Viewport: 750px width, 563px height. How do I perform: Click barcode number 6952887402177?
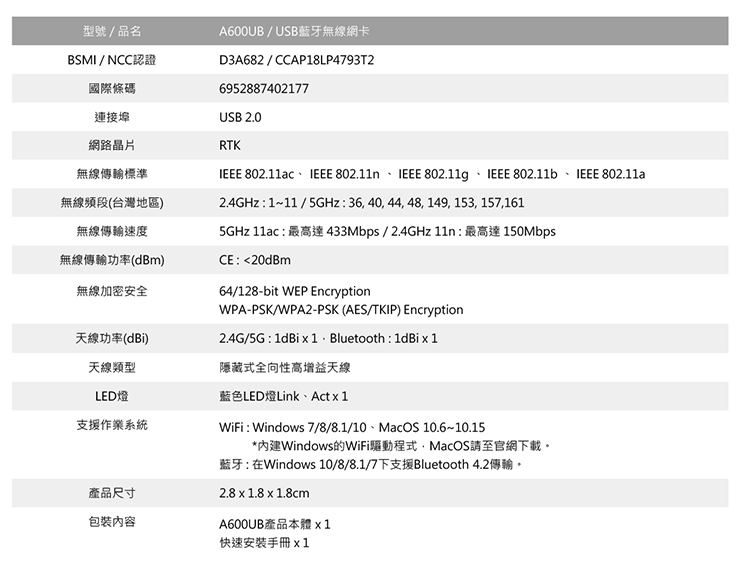264,88
